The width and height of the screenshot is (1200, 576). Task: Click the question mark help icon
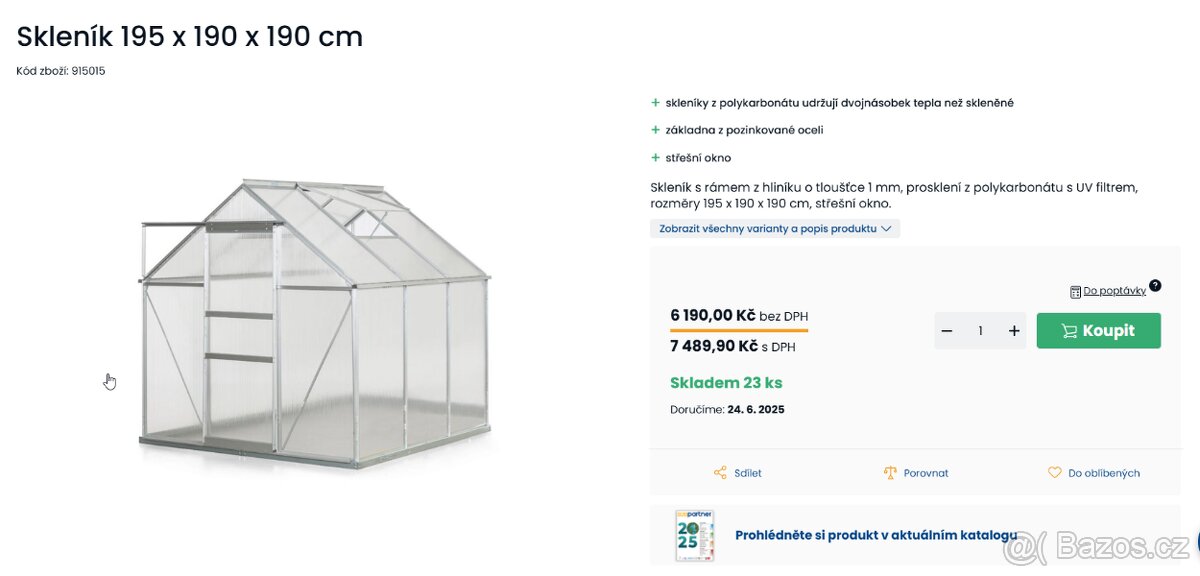click(x=1155, y=286)
